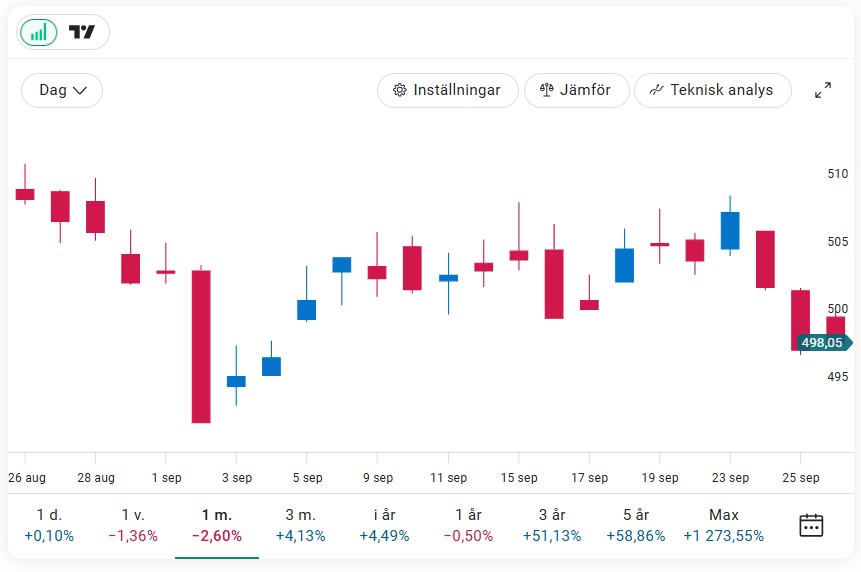Click the Jämför compare button
The height and width of the screenshot is (572, 861).
575,90
